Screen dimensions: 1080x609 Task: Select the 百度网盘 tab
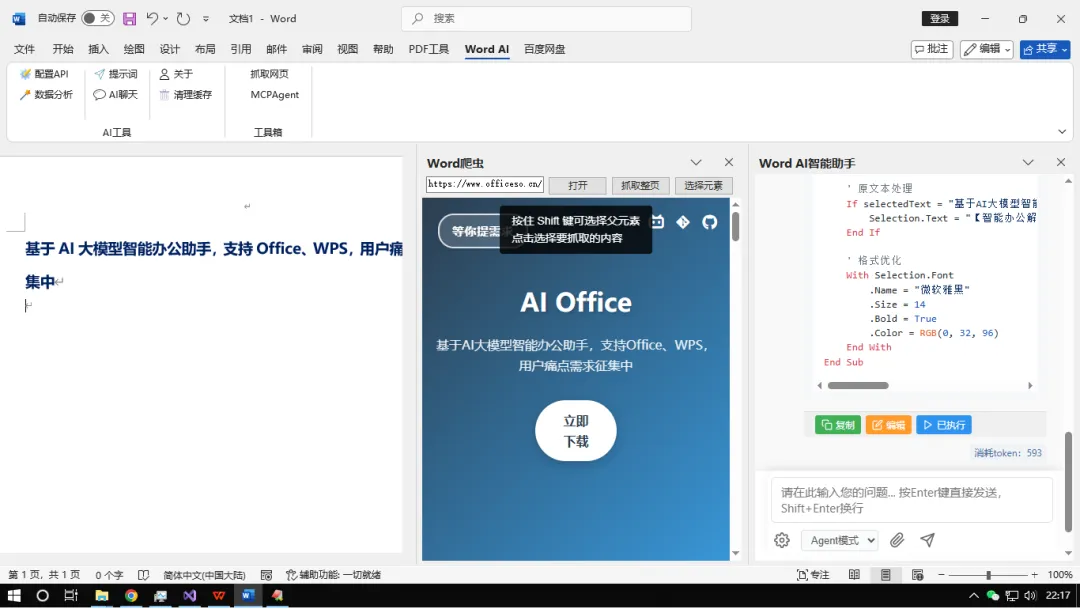pyautogui.click(x=544, y=49)
